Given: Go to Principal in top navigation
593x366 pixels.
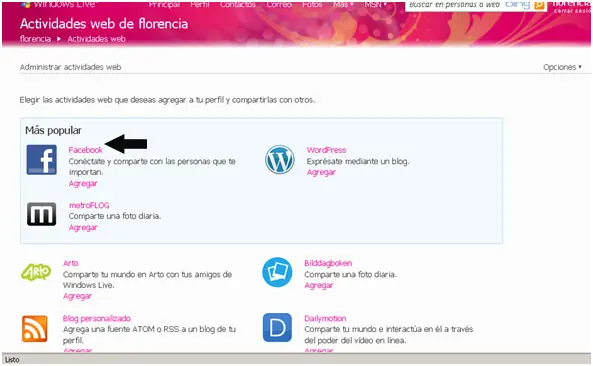Looking at the screenshot, I should (x=164, y=5).
